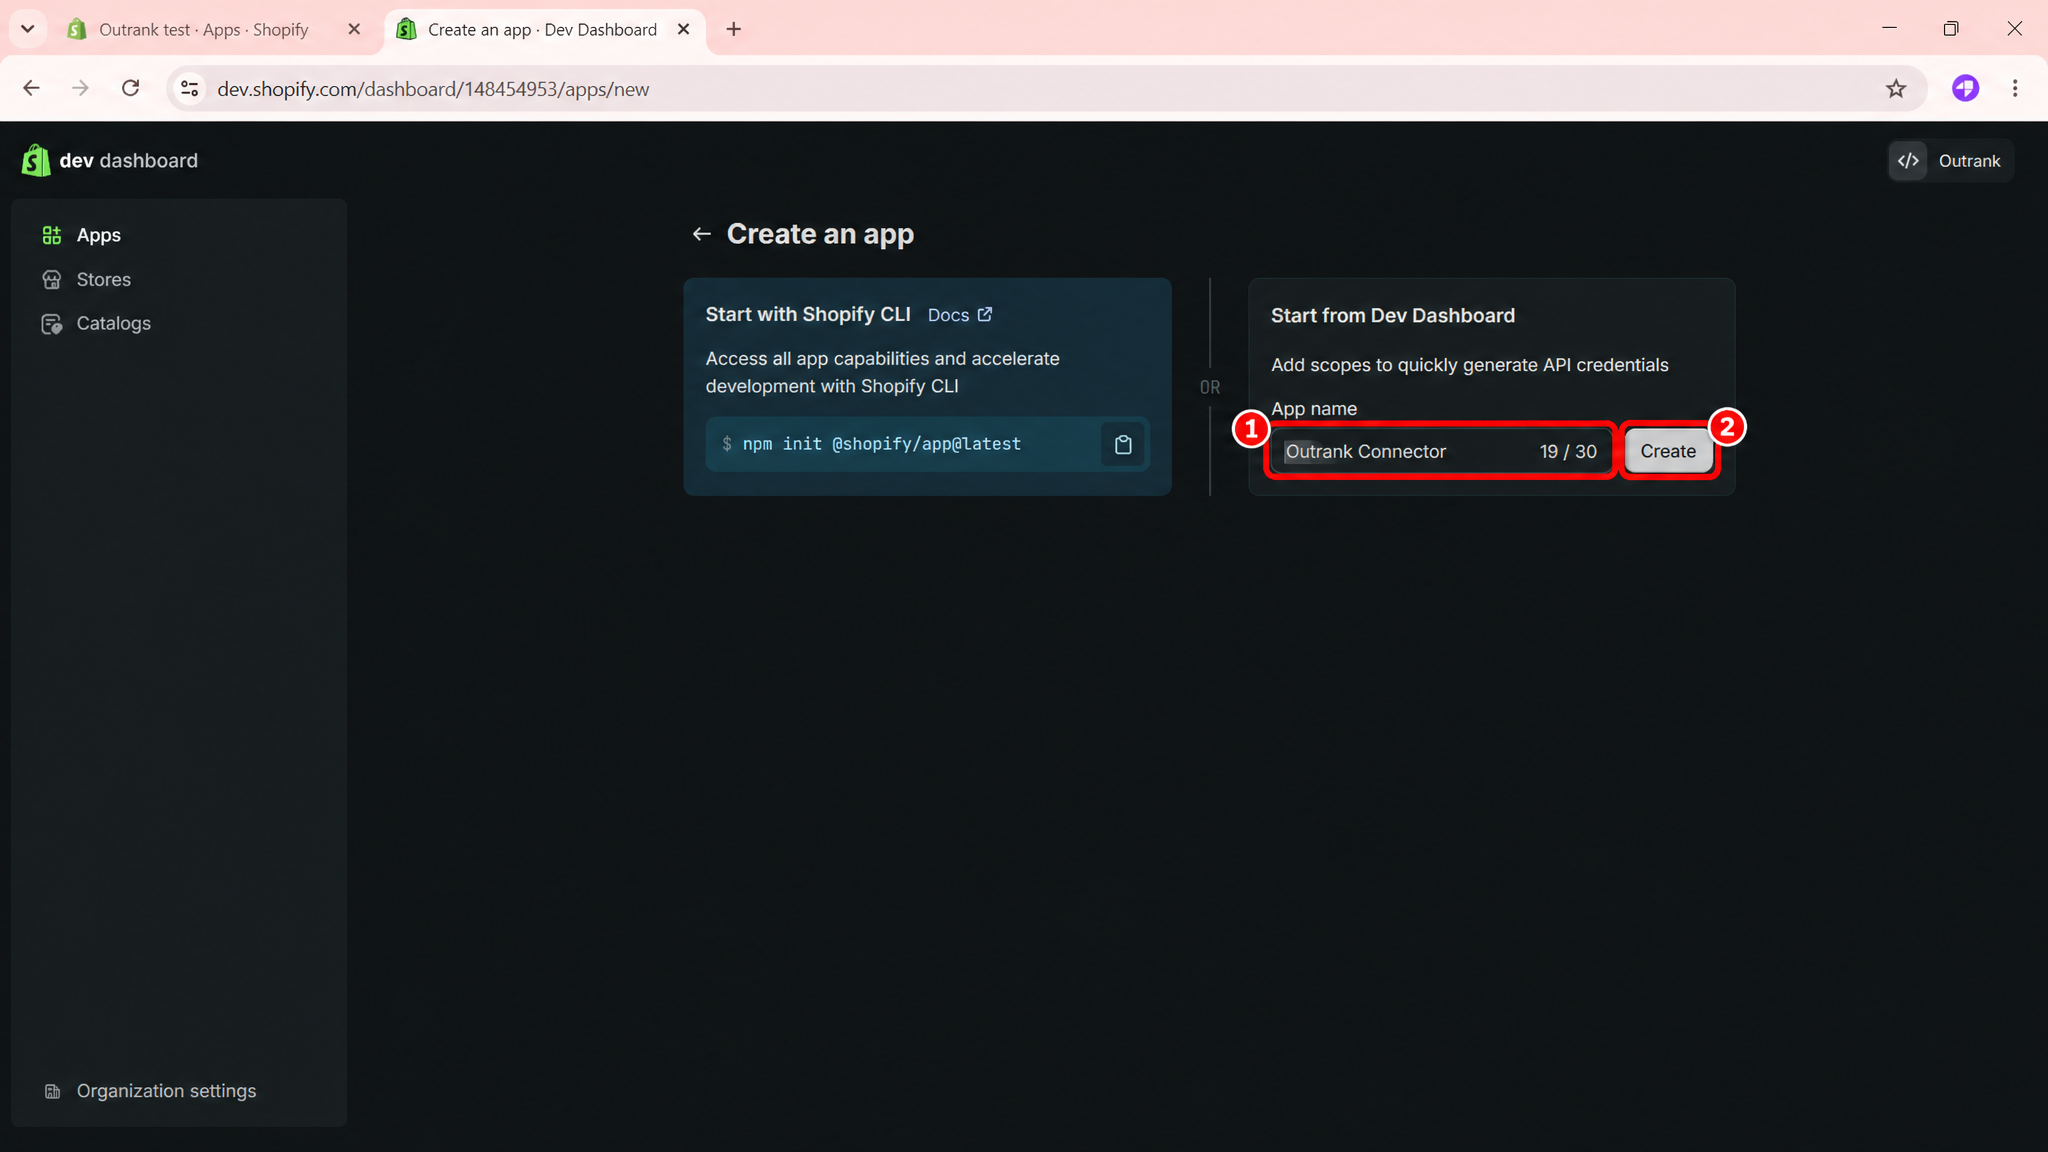
Task: Restore down the browser window
Action: click(x=1951, y=29)
